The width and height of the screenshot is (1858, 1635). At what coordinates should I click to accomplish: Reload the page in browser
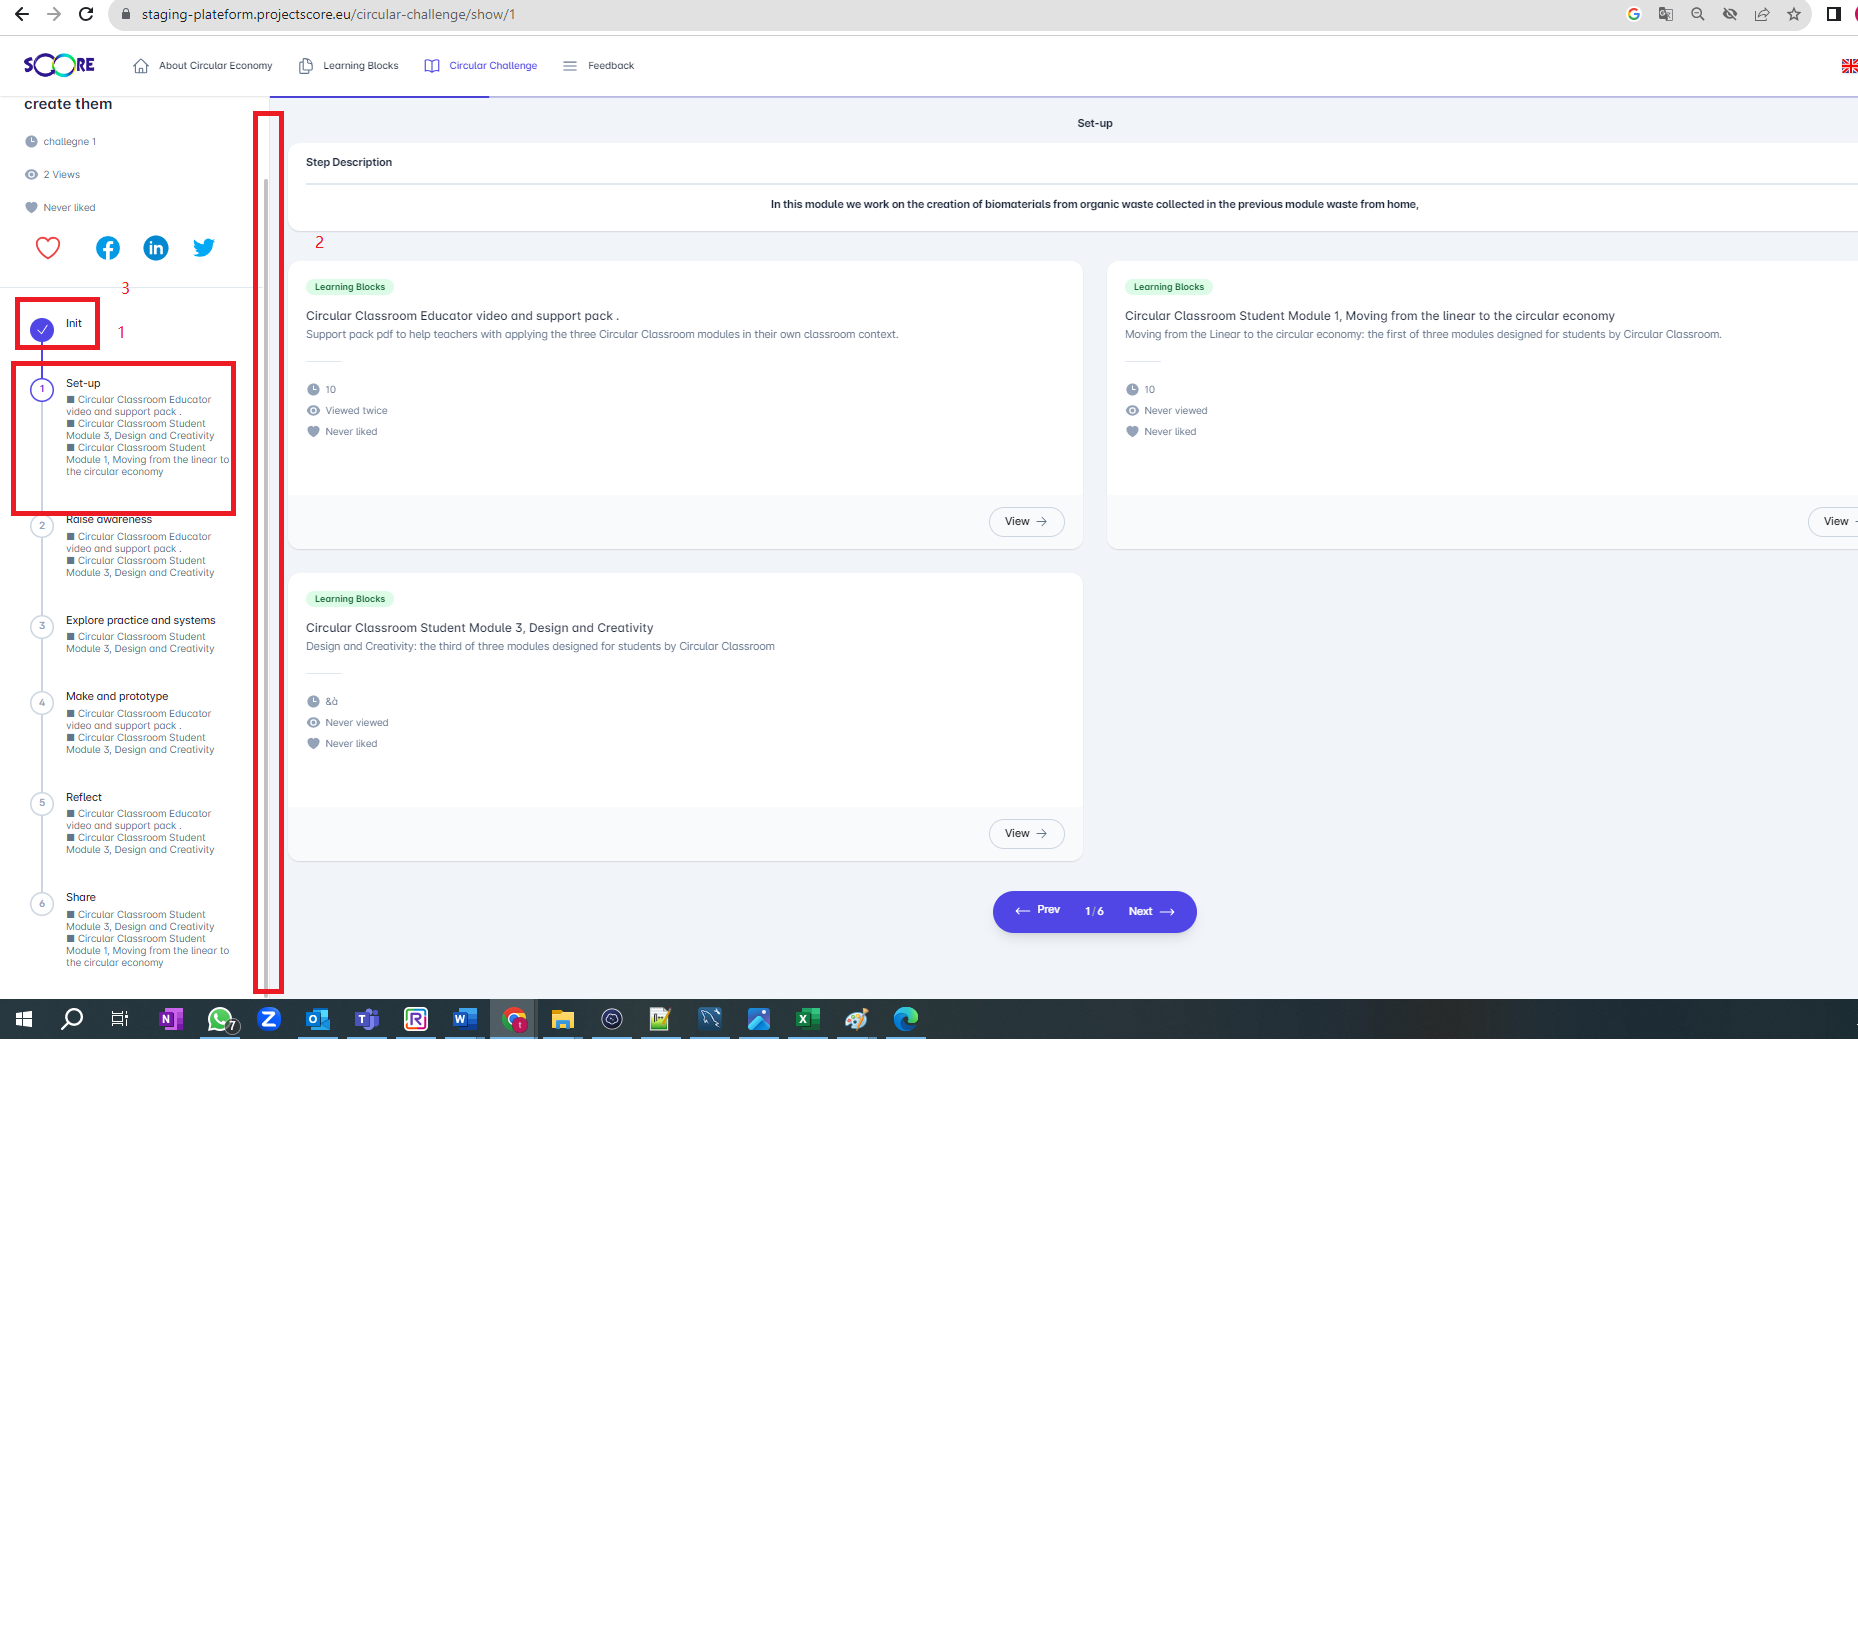(x=86, y=14)
